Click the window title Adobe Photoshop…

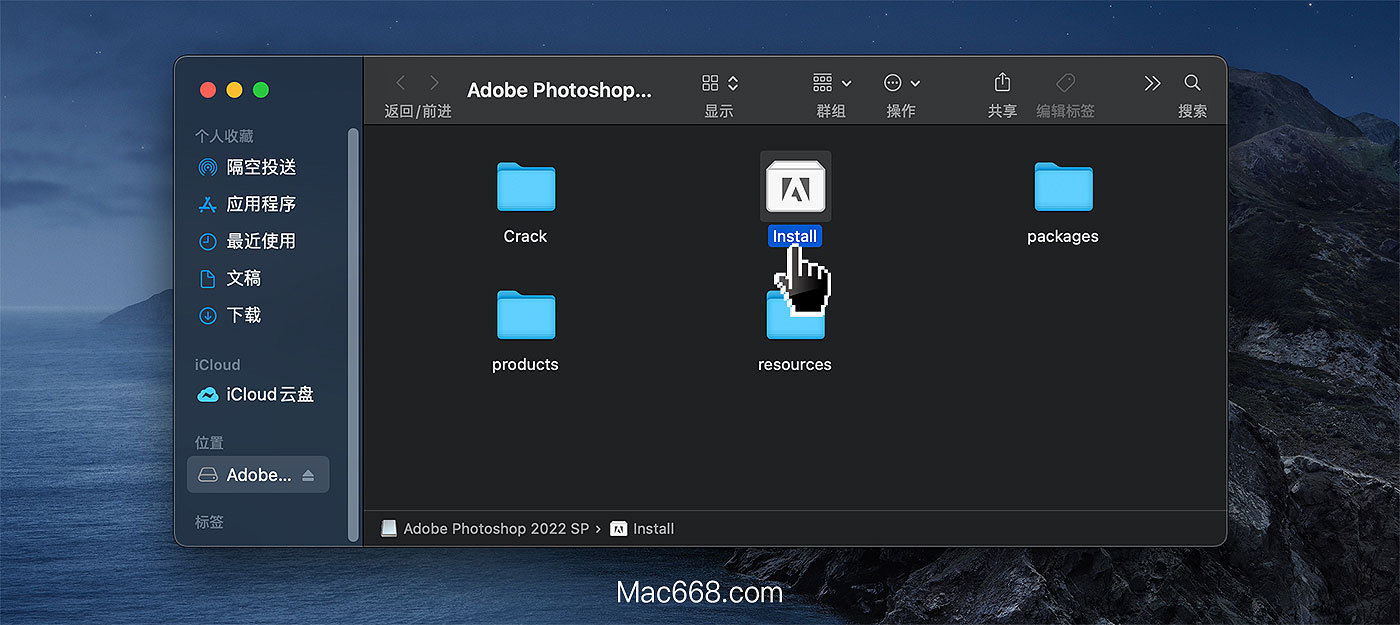point(560,91)
